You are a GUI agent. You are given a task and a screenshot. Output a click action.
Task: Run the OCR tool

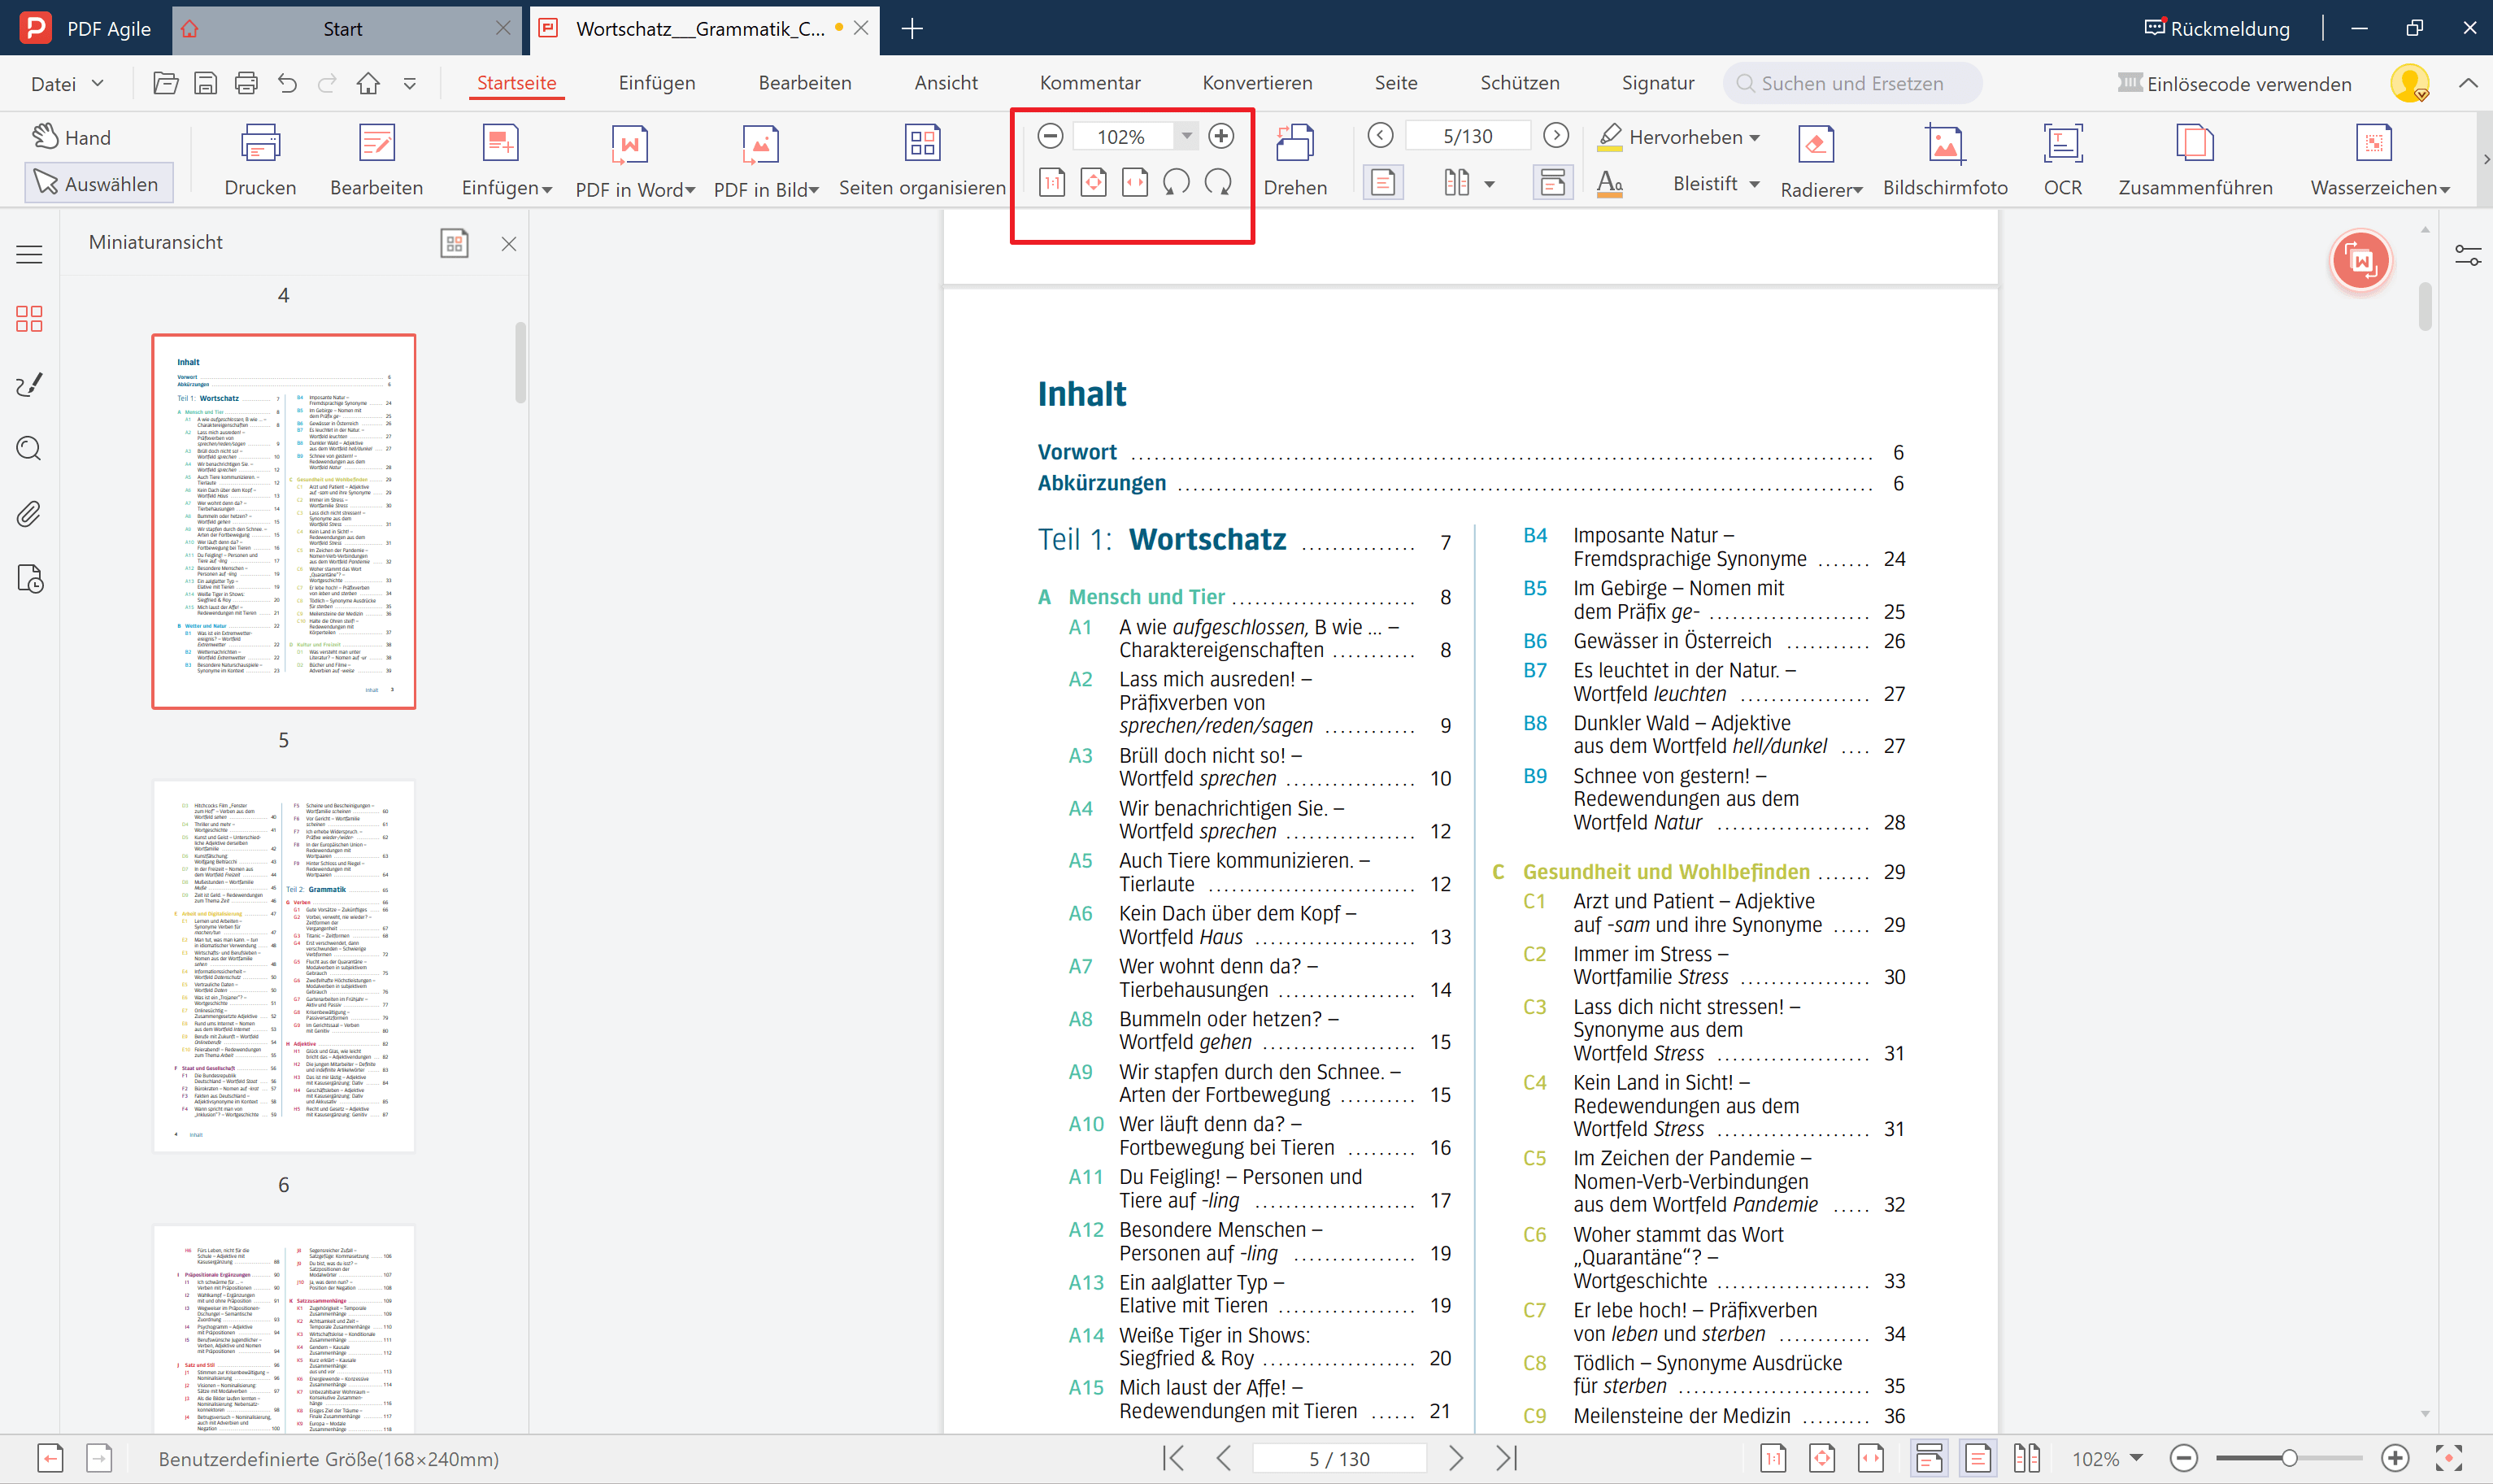pos(2062,160)
